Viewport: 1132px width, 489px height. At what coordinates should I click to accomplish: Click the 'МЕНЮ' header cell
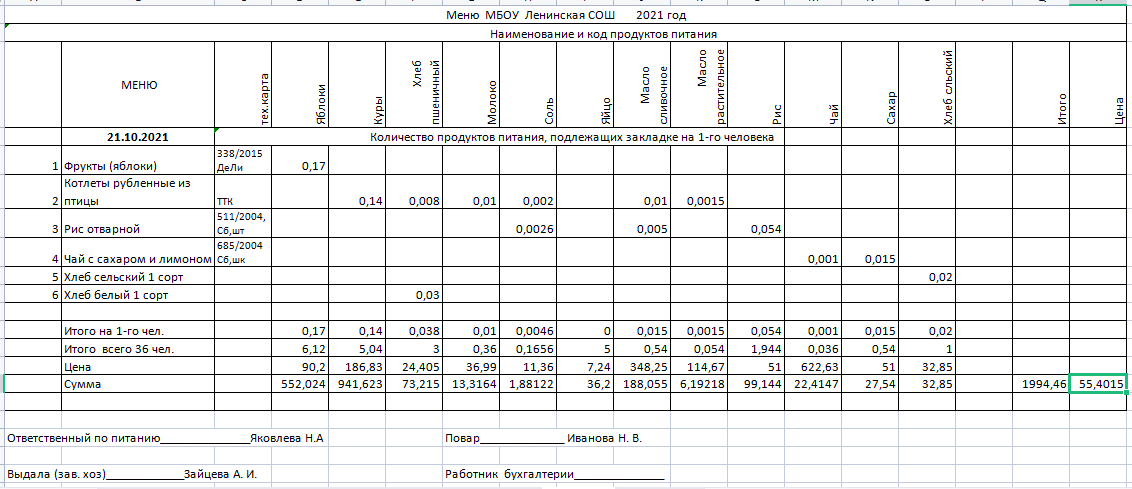coord(138,85)
